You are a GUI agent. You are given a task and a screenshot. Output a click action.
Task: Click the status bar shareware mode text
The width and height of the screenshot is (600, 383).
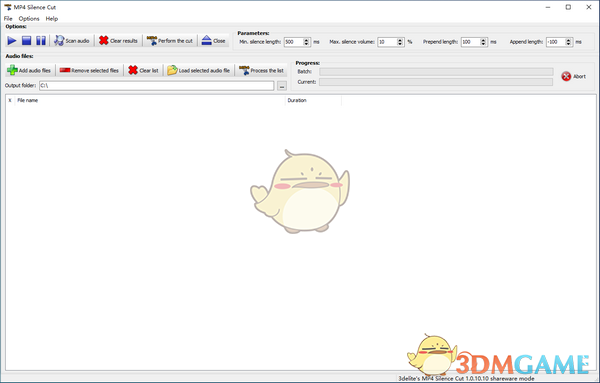click(x=466, y=378)
